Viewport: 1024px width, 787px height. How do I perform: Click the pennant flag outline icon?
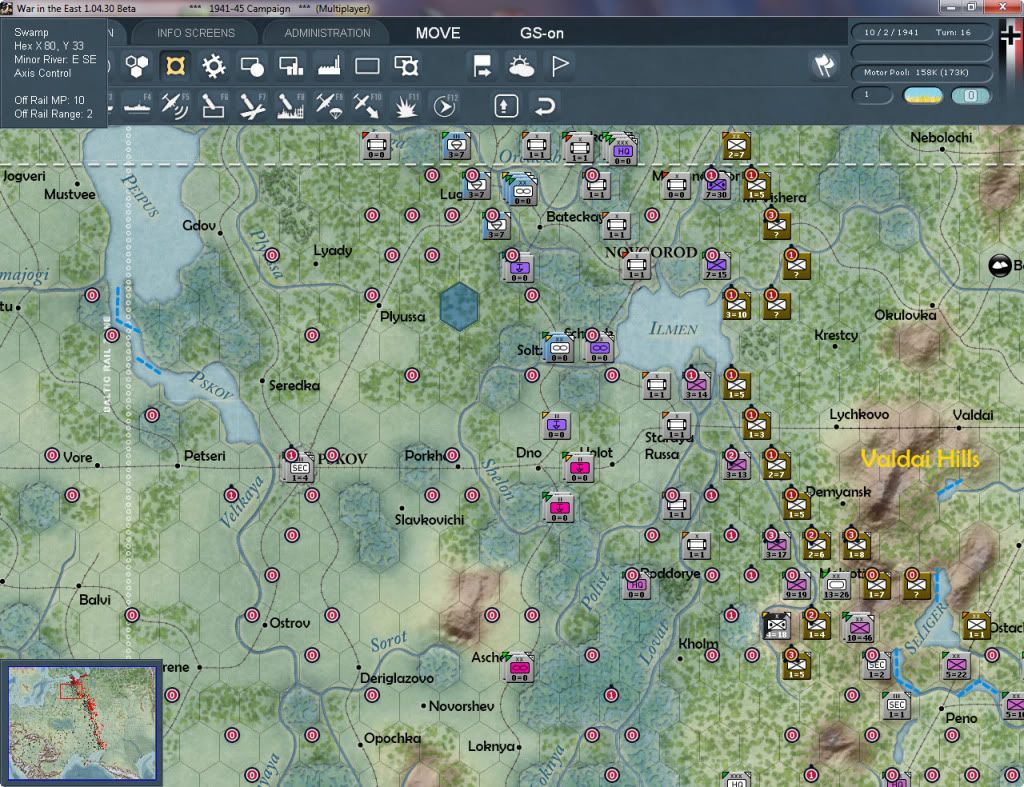point(560,66)
